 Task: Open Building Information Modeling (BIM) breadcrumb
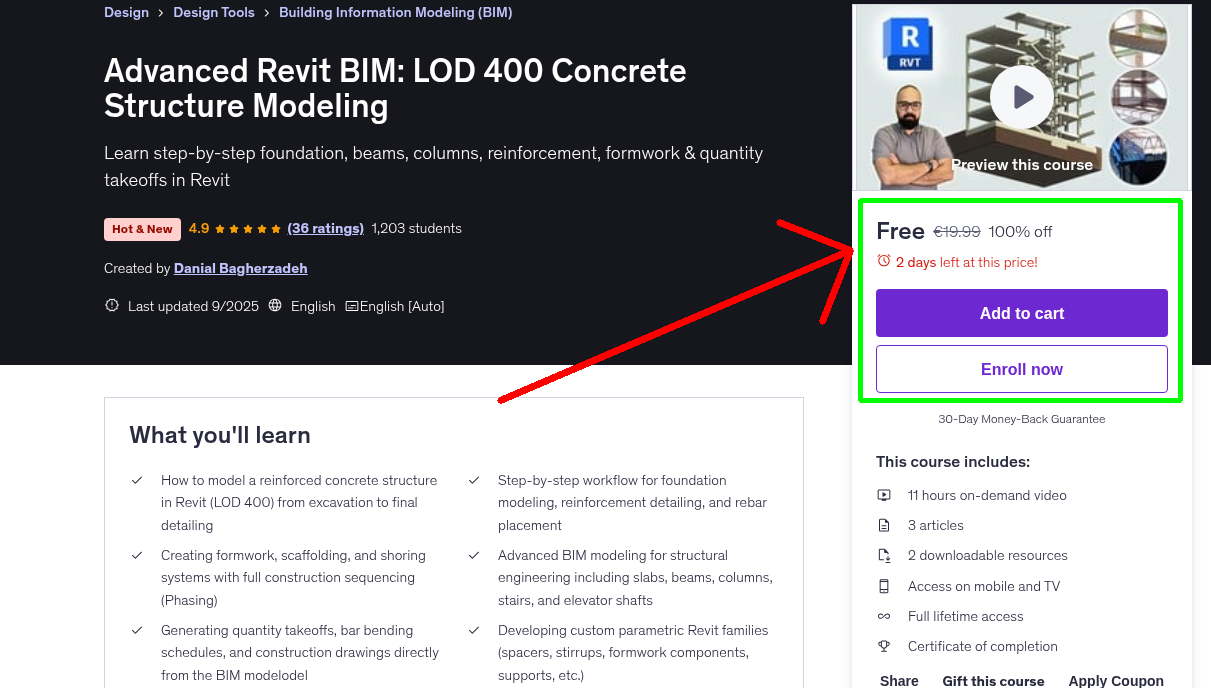point(395,13)
